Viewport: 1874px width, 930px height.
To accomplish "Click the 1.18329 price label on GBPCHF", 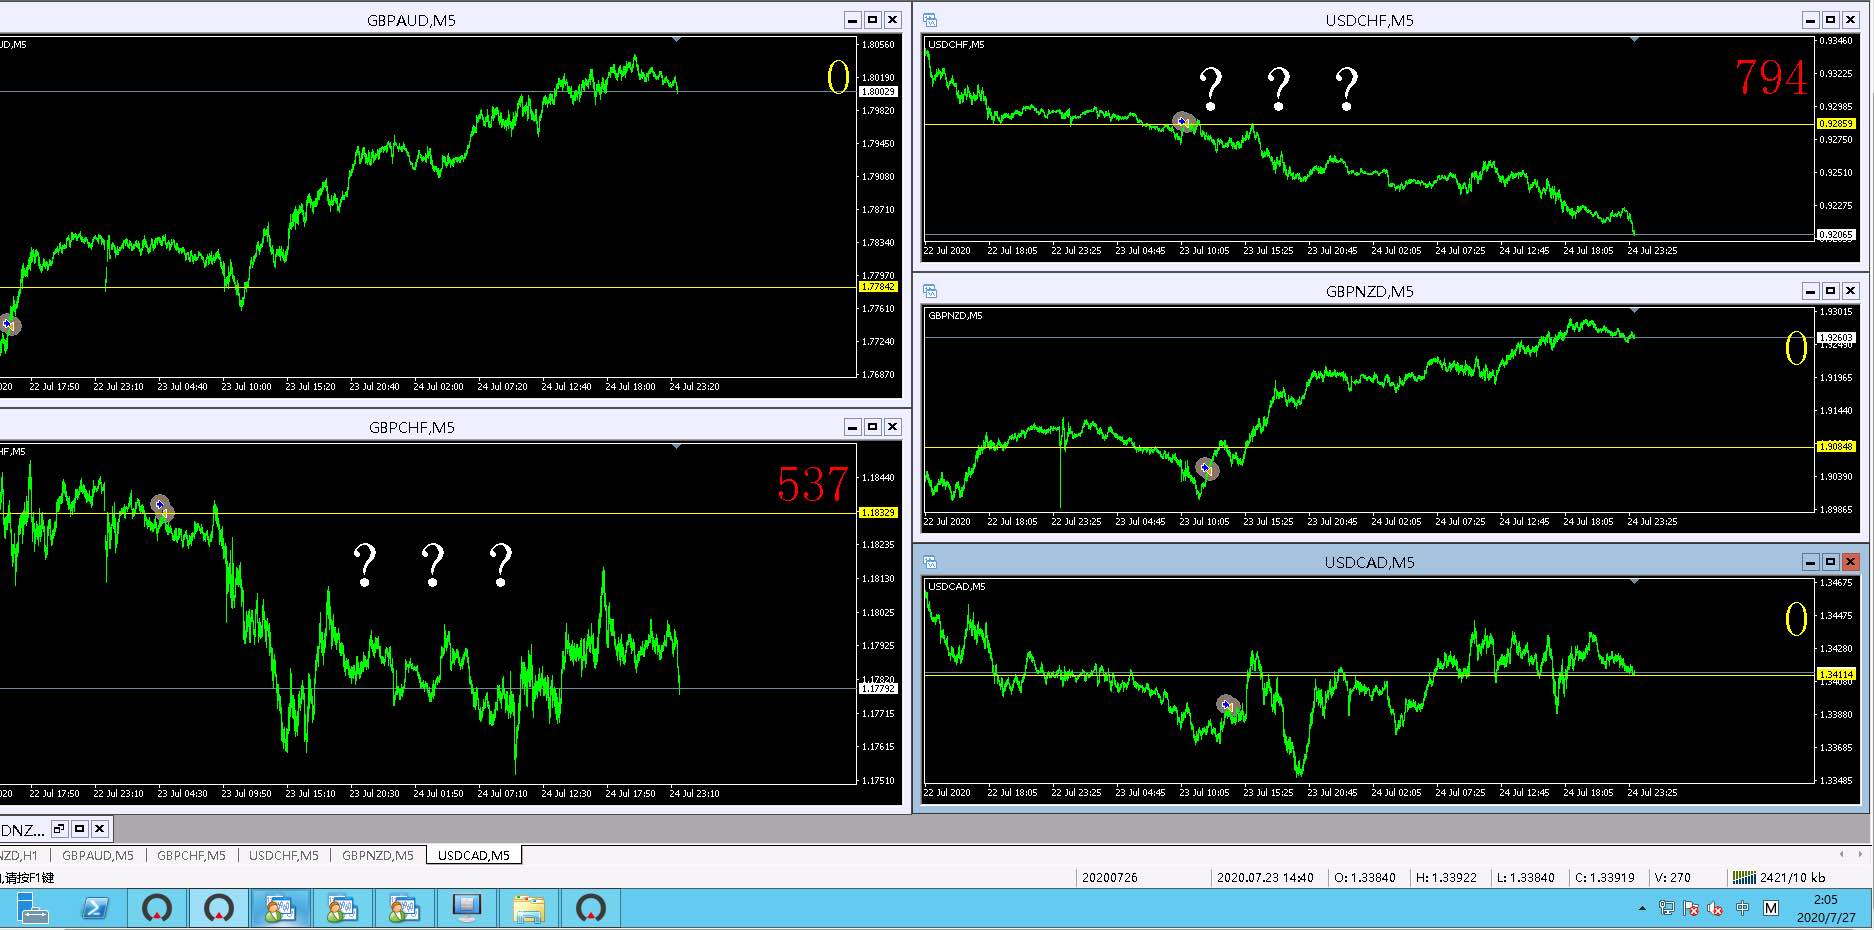I will 879,513.
